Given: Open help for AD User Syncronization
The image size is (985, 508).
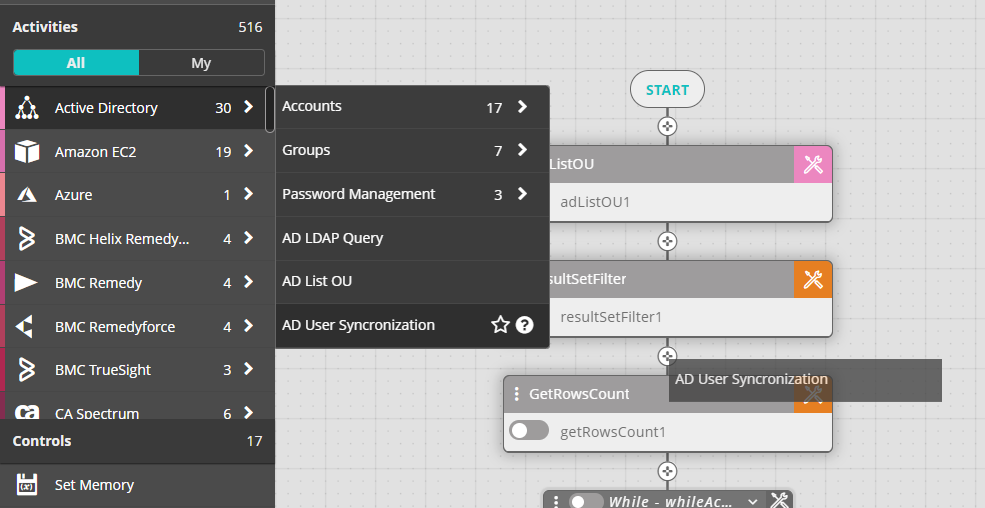Looking at the screenshot, I should 525,325.
